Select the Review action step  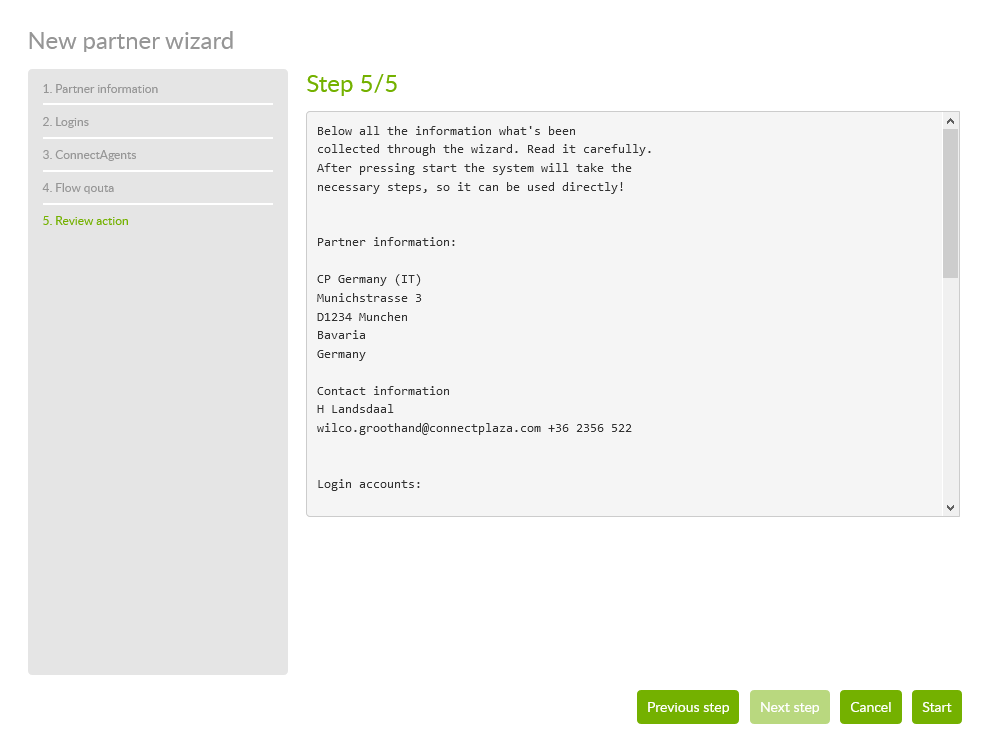coord(85,221)
